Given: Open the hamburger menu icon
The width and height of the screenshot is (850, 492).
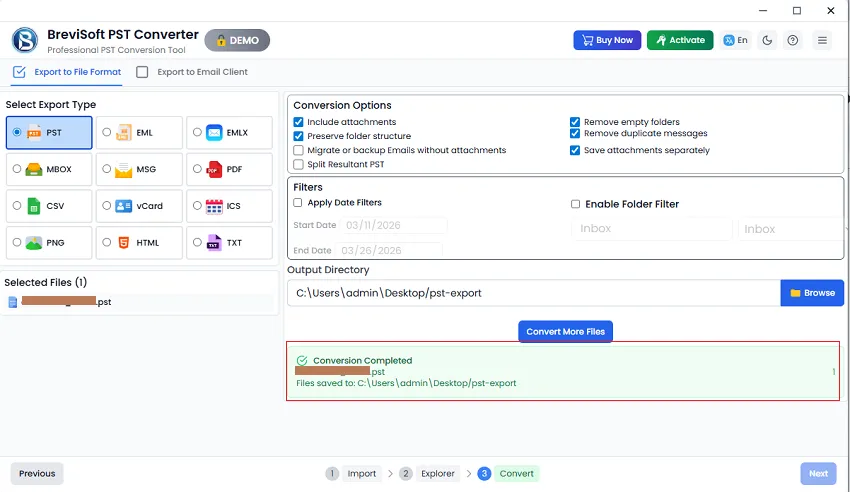Looking at the screenshot, I should point(822,40).
